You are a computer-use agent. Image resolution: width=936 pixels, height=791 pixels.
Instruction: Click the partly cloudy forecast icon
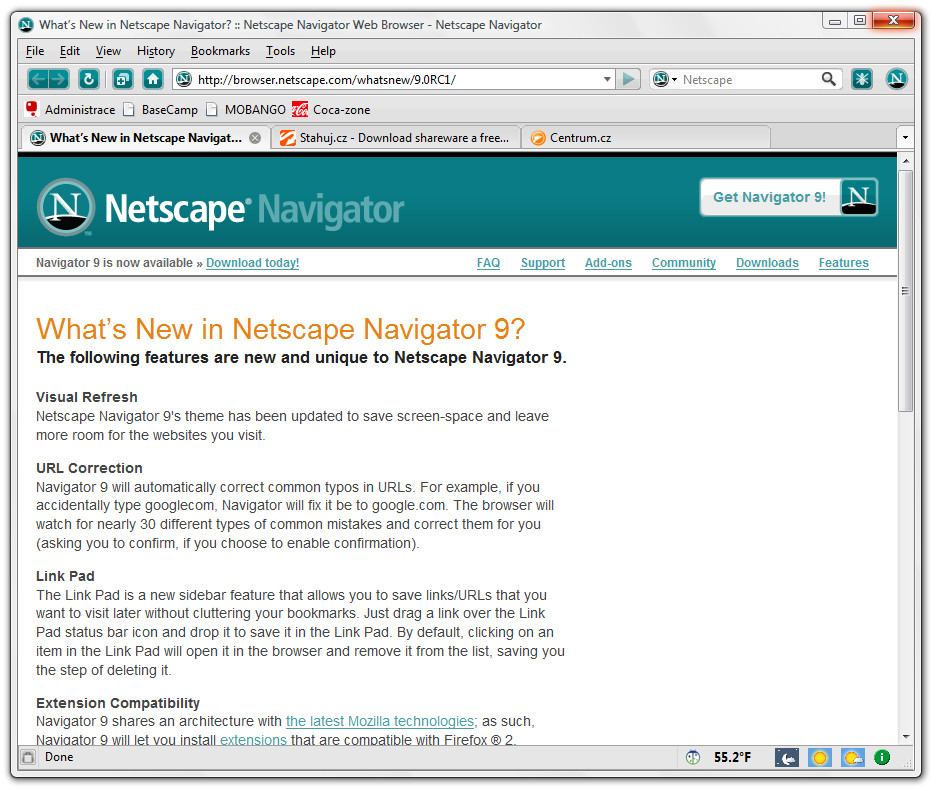[x=852, y=758]
